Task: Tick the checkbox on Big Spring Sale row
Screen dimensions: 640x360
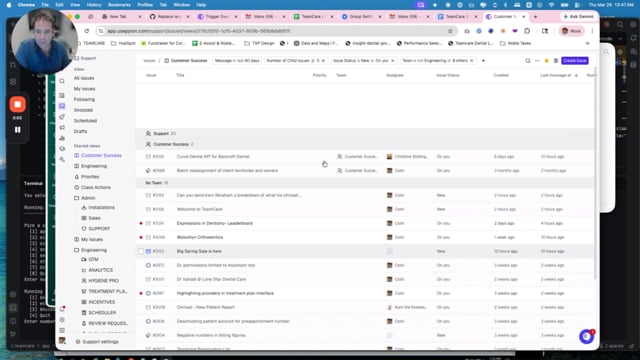Action: click(141, 251)
